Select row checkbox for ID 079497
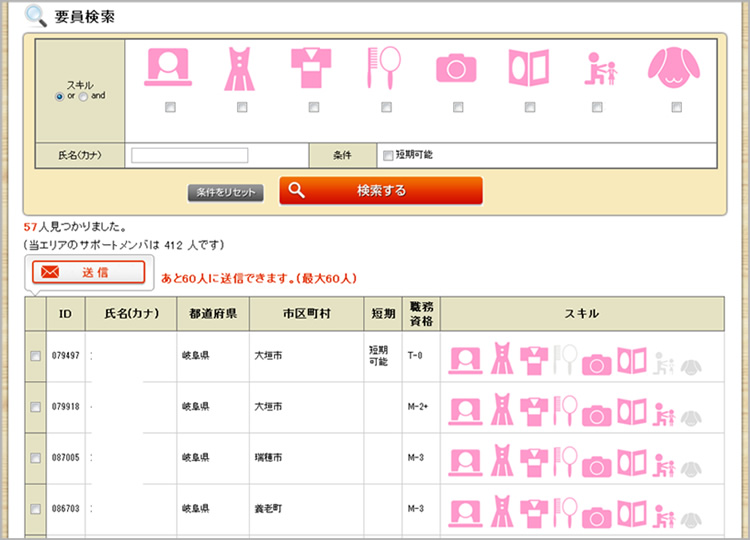 (x=35, y=356)
